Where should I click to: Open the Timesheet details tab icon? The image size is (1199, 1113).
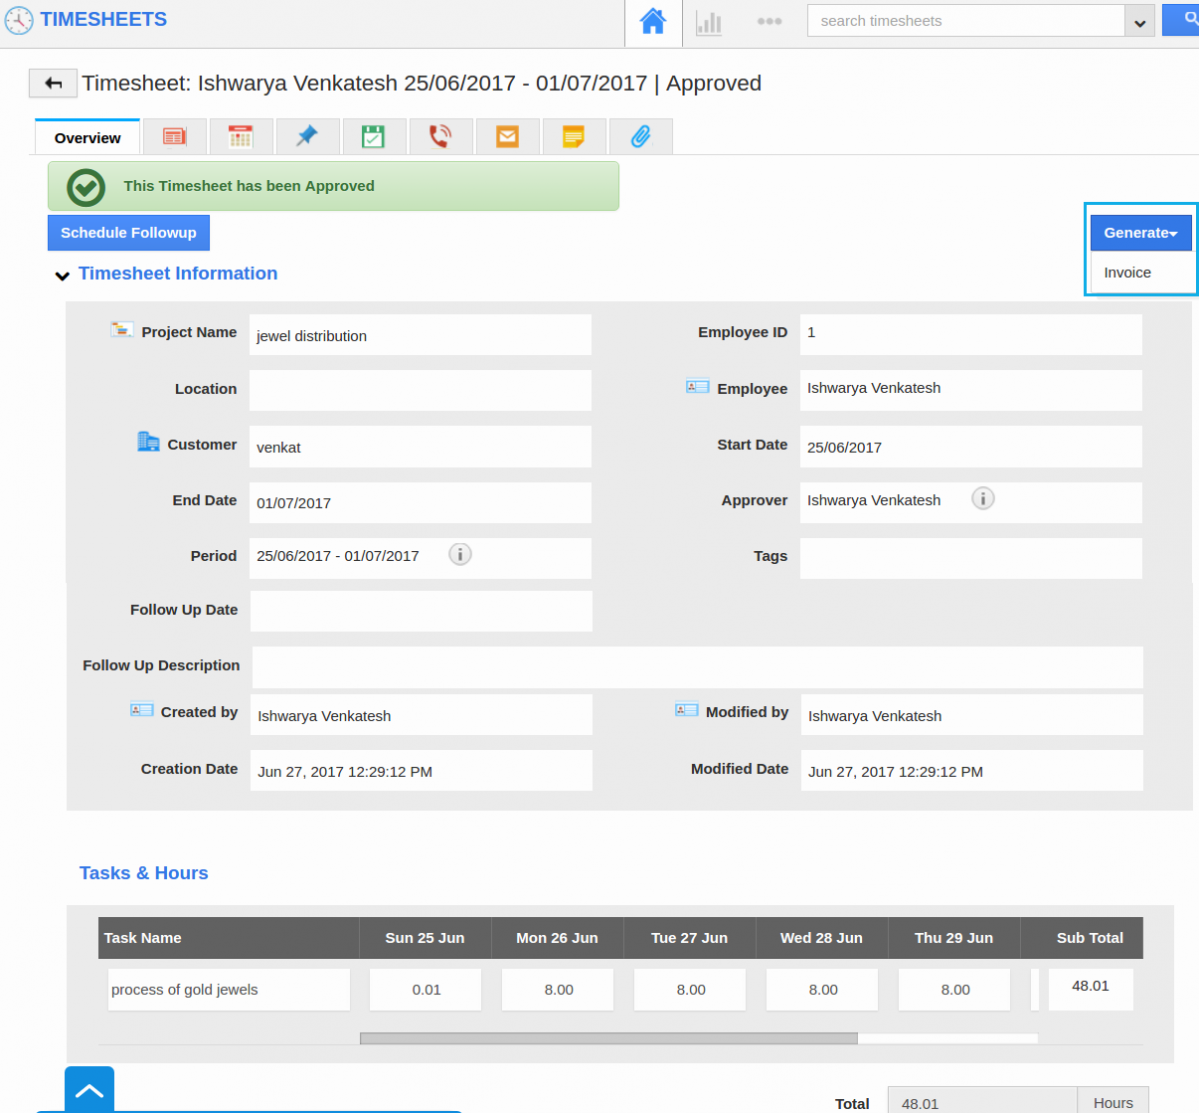[x=174, y=136]
